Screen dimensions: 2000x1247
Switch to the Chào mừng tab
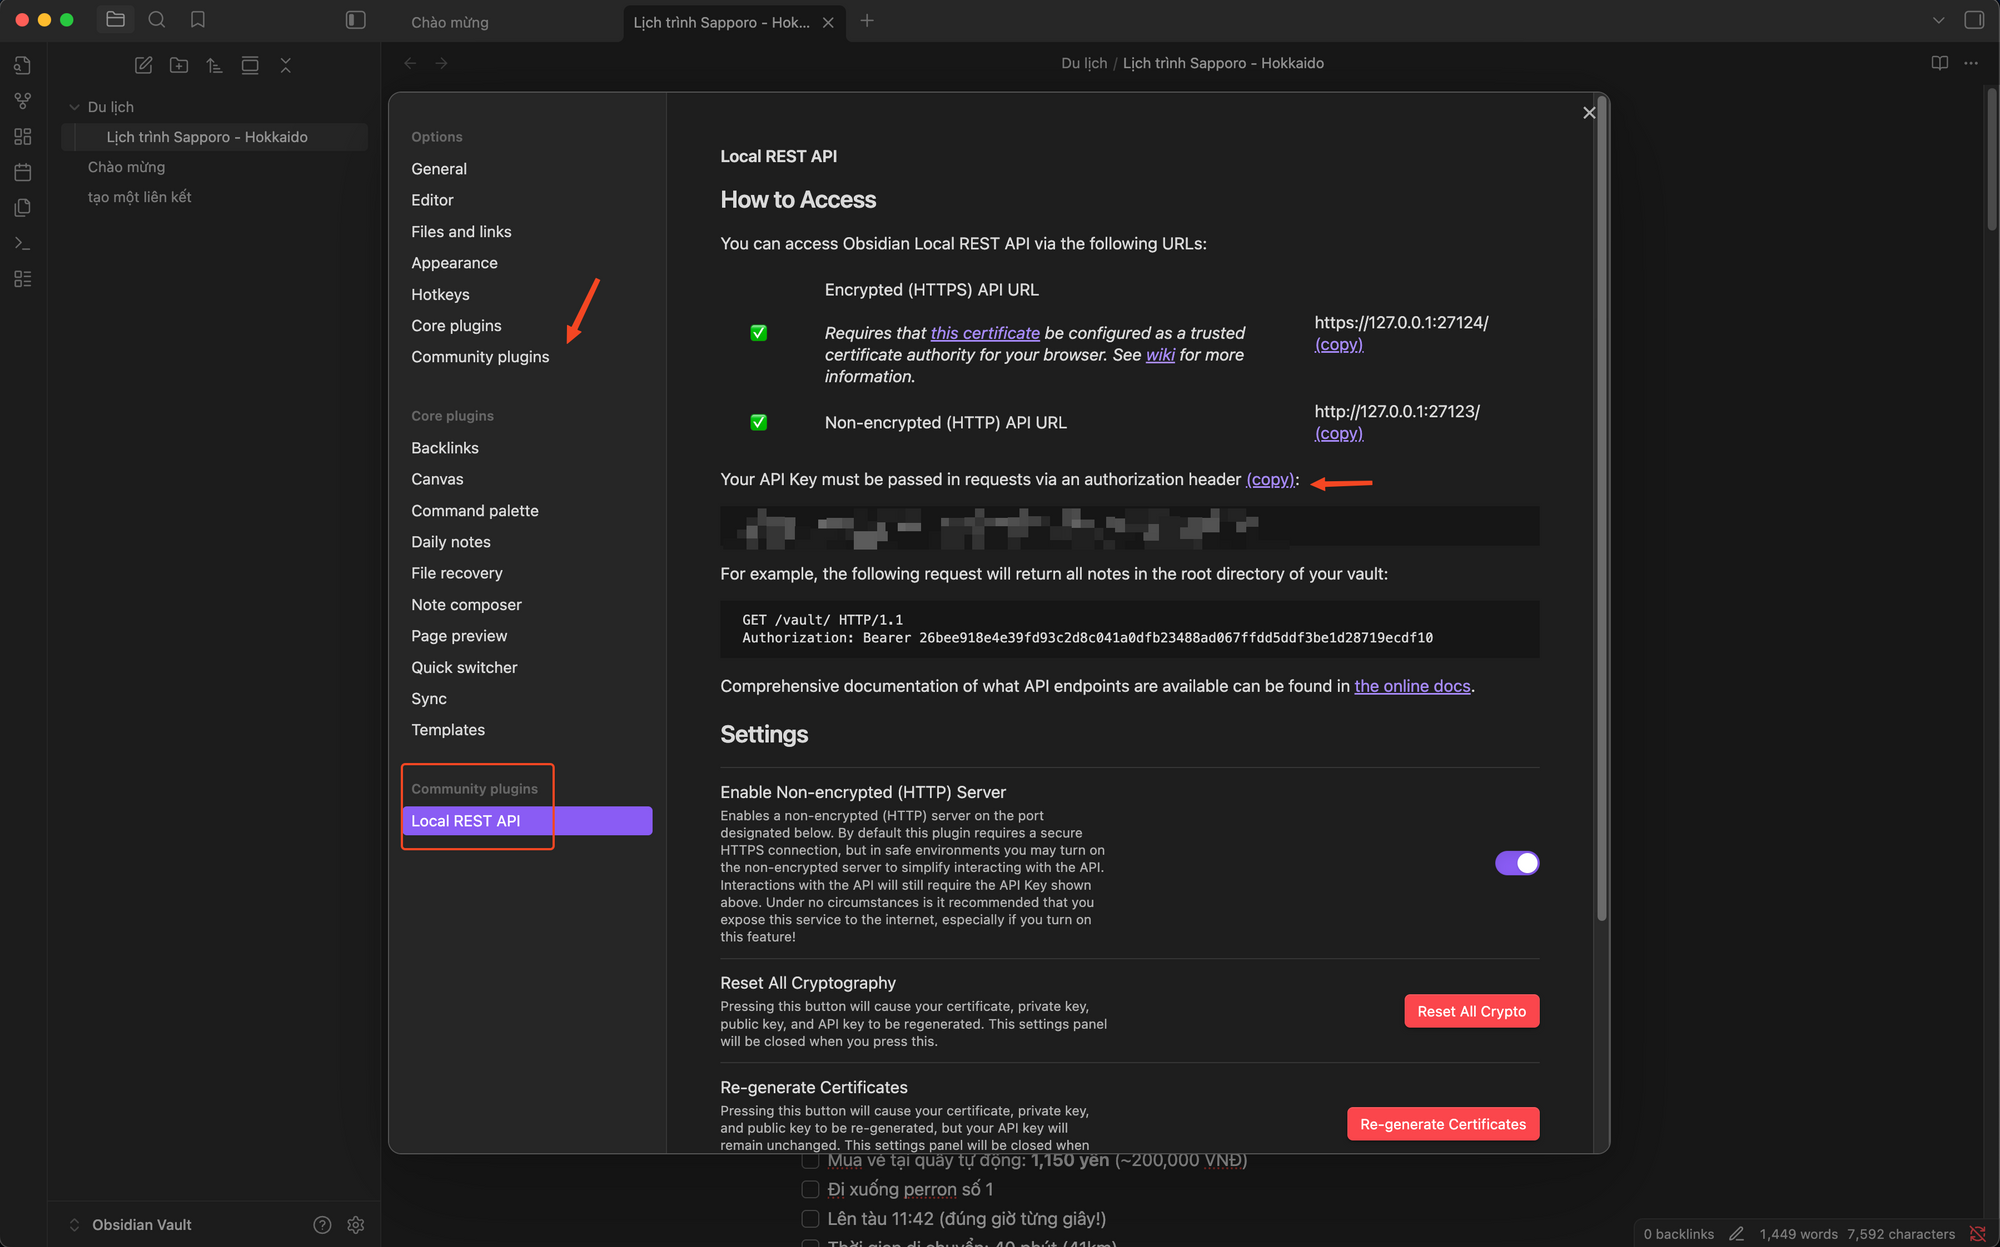[450, 22]
